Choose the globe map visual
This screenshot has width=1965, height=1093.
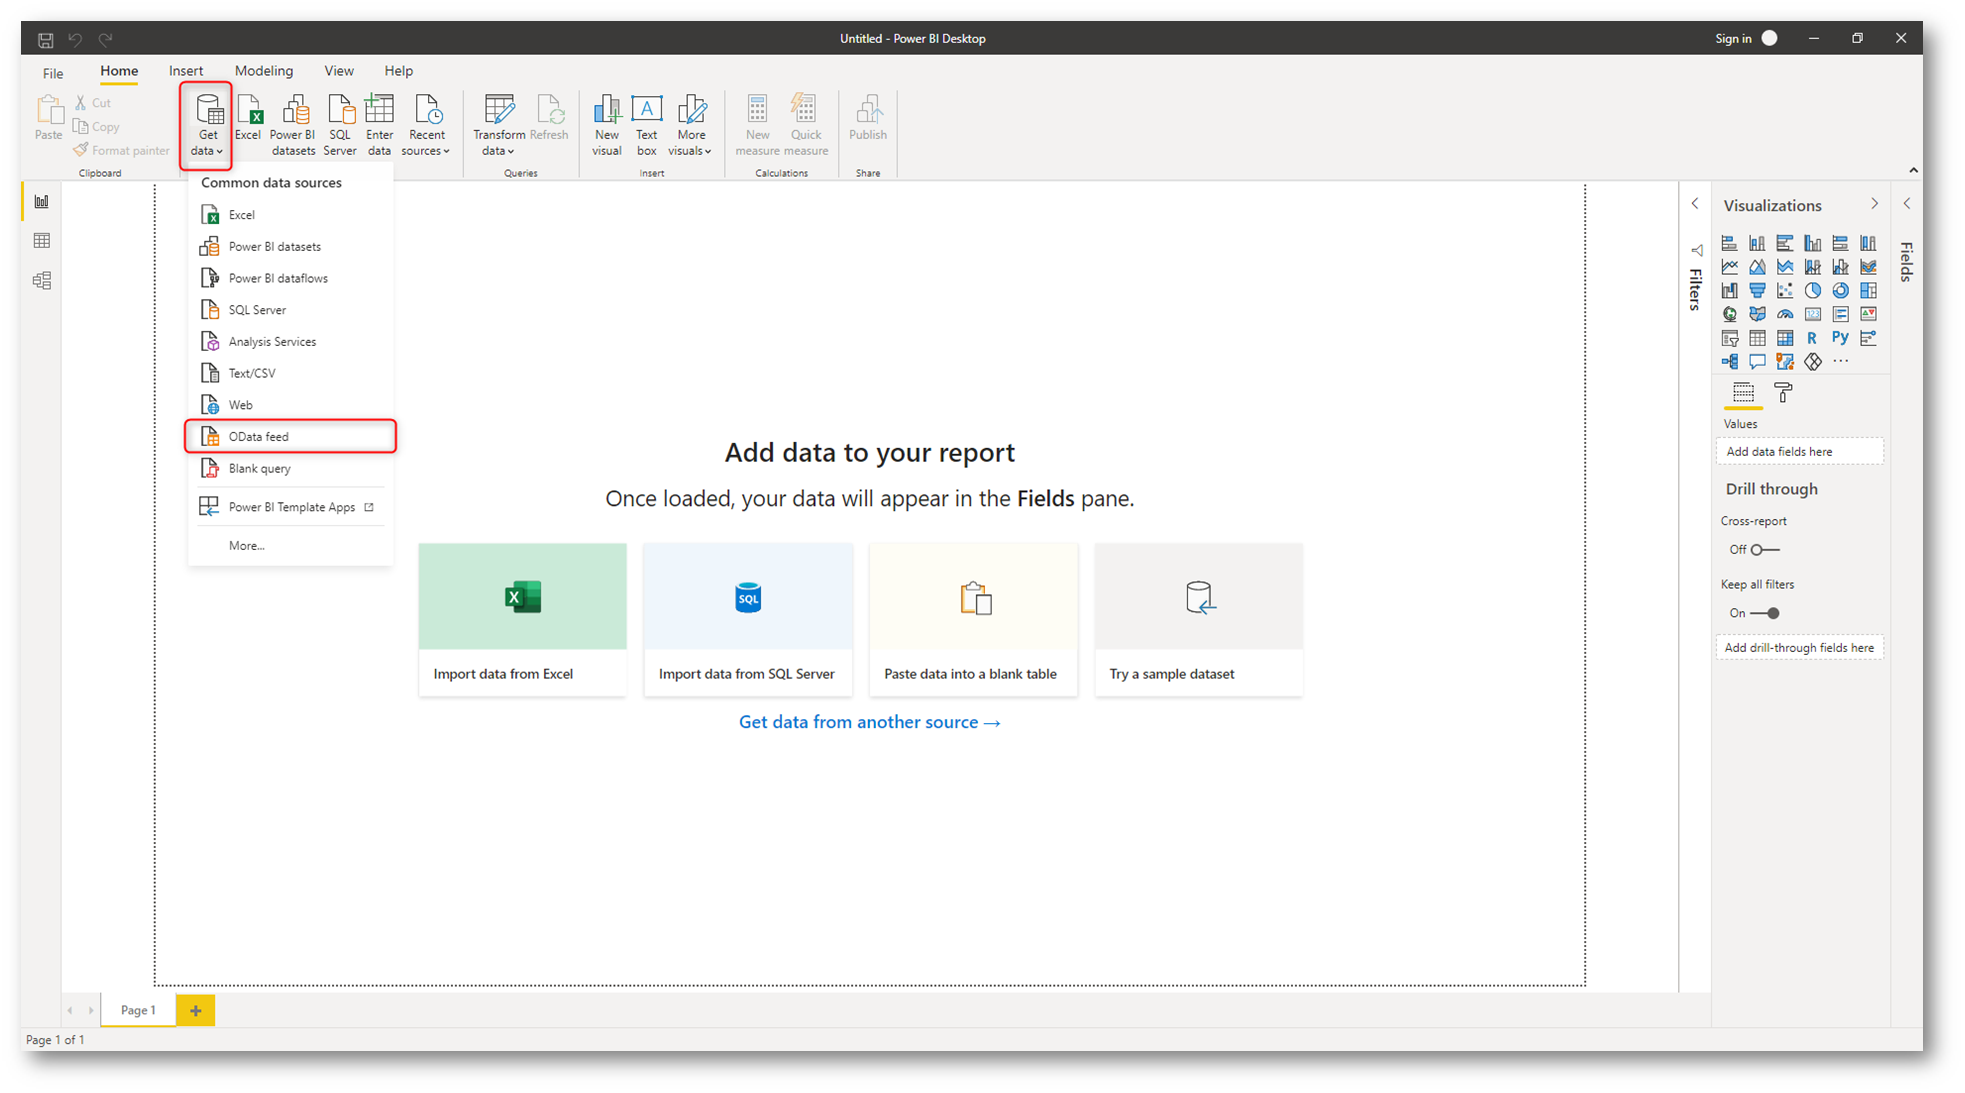(1729, 314)
